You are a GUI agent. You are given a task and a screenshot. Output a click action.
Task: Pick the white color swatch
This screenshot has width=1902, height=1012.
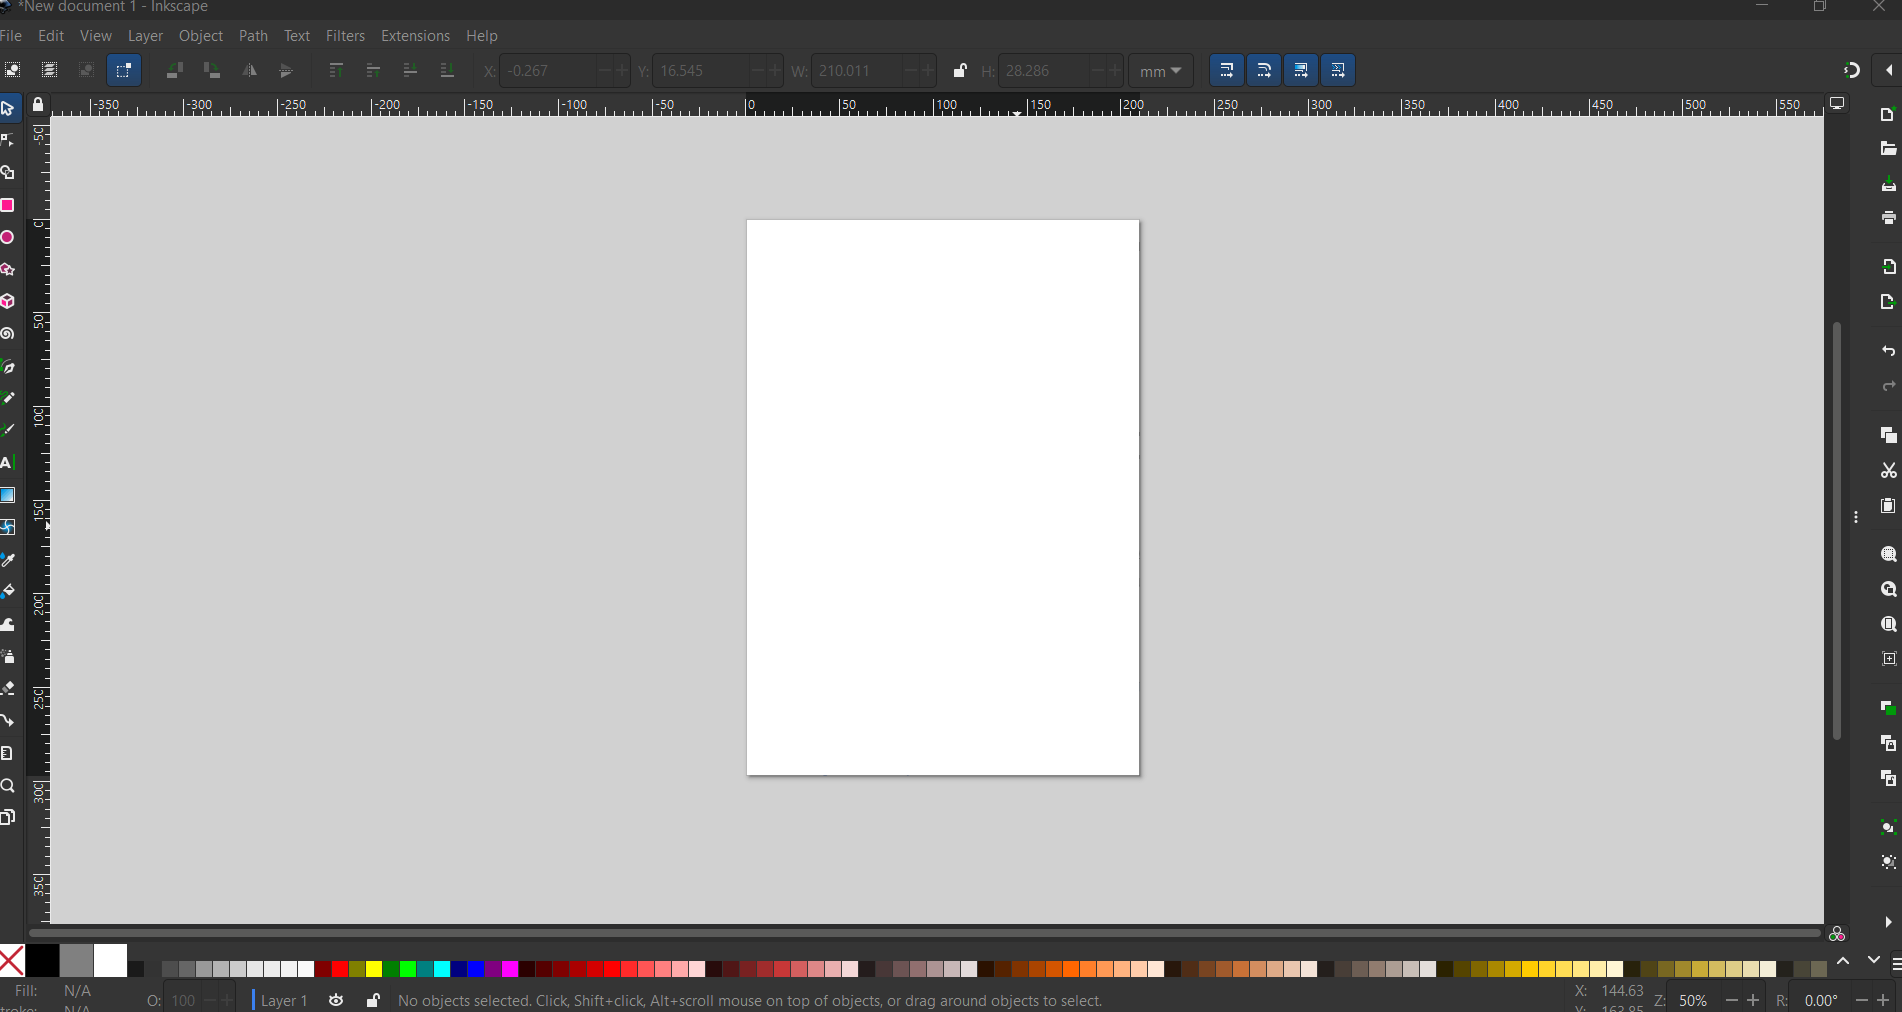tap(110, 961)
